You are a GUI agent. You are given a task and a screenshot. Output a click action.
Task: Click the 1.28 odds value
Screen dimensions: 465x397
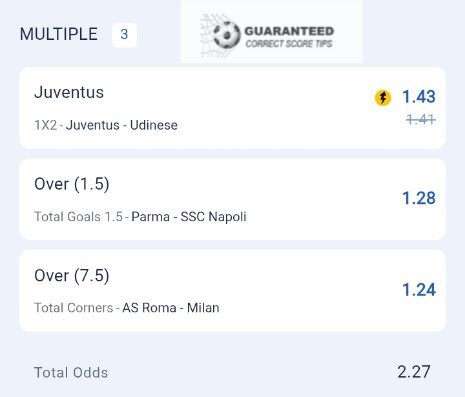[x=419, y=198]
